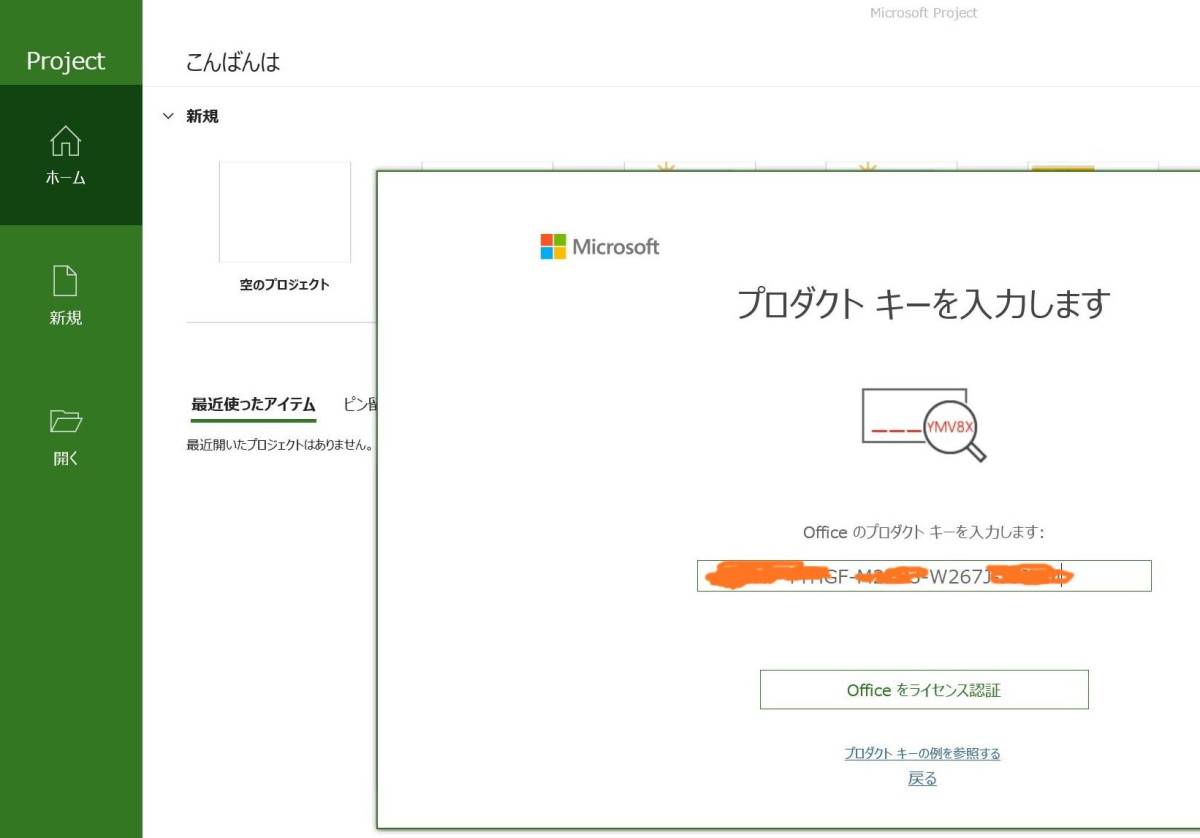Switch to the ピン留め tab
This screenshot has height=838, width=1200.
pos(359,405)
